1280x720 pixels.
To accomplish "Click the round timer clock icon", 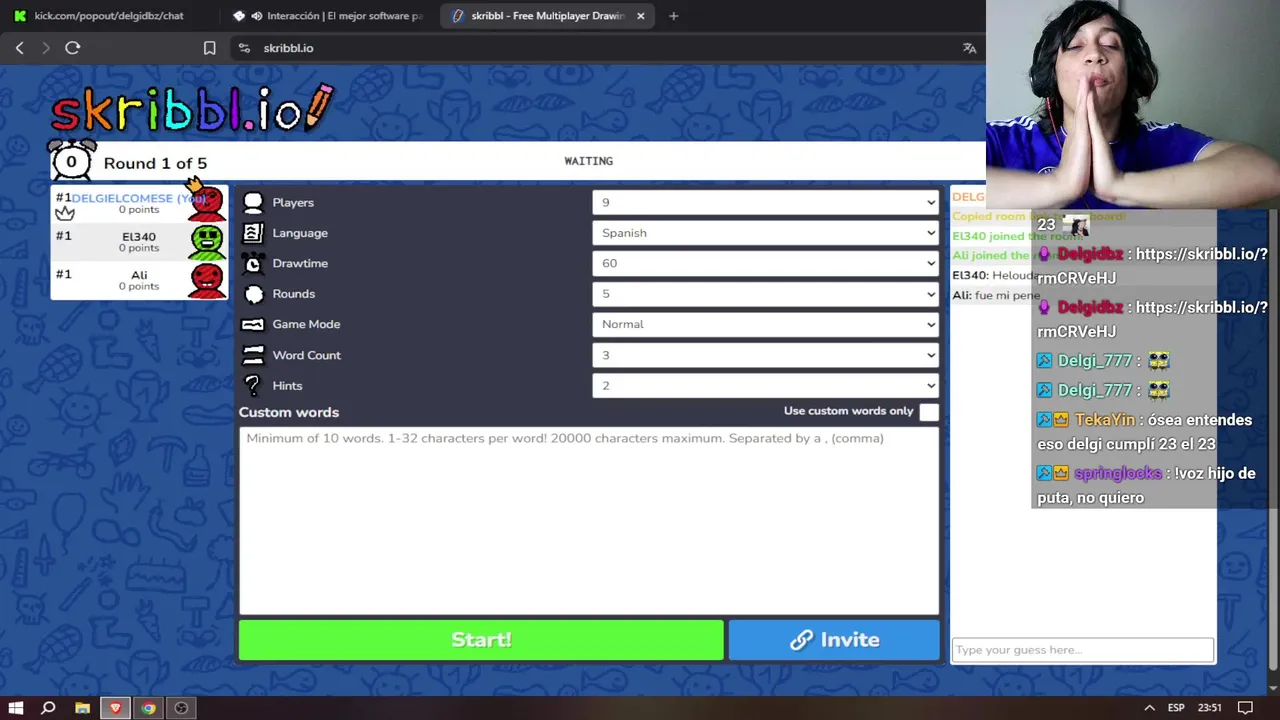I will click(x=71, y=161).
